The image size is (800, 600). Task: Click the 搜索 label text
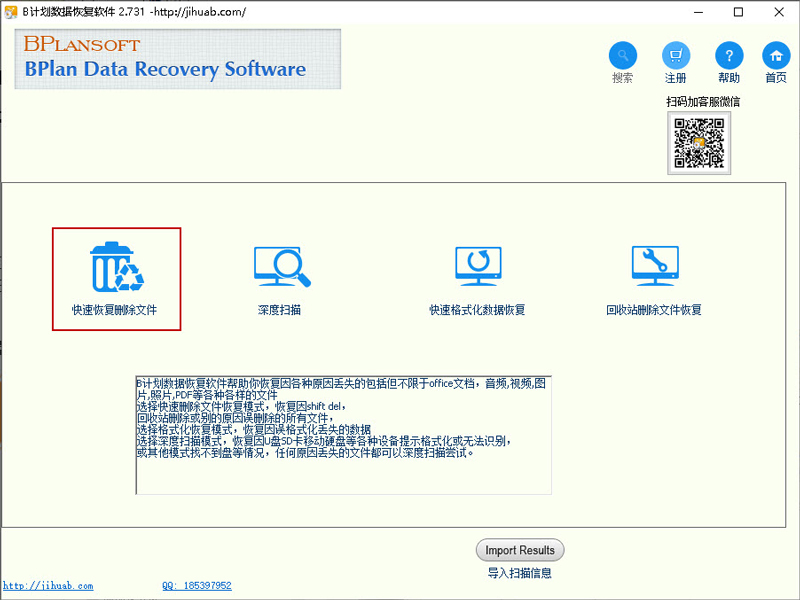pos(622,78)
